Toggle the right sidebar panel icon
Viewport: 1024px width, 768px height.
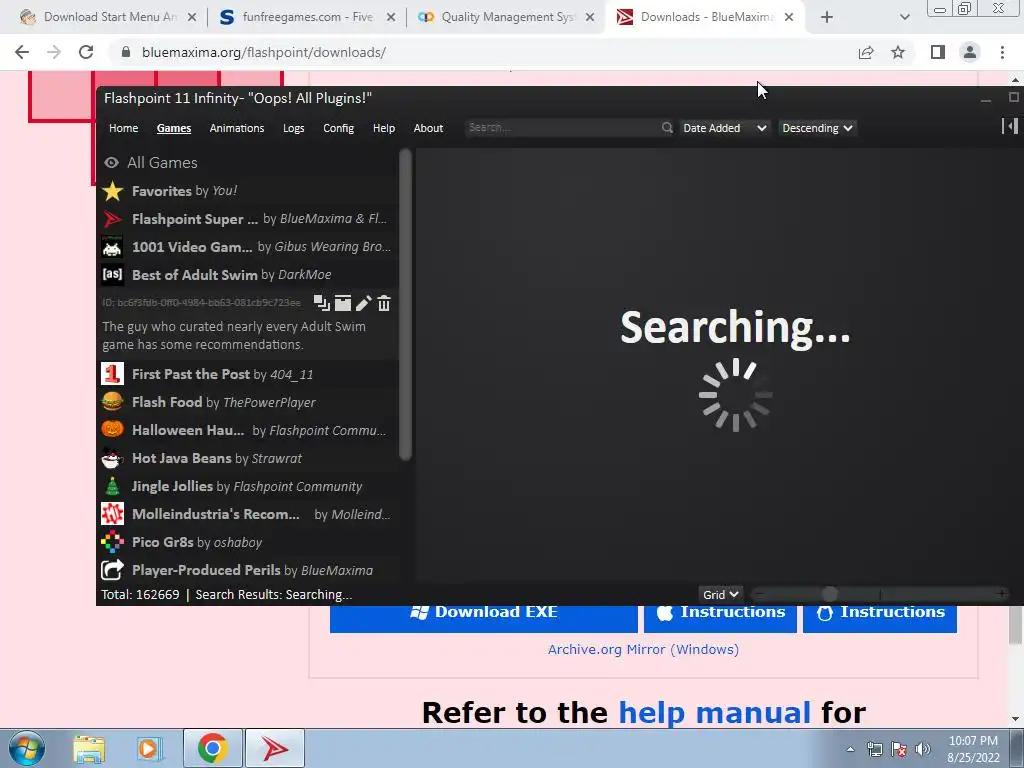(1010, 126)
